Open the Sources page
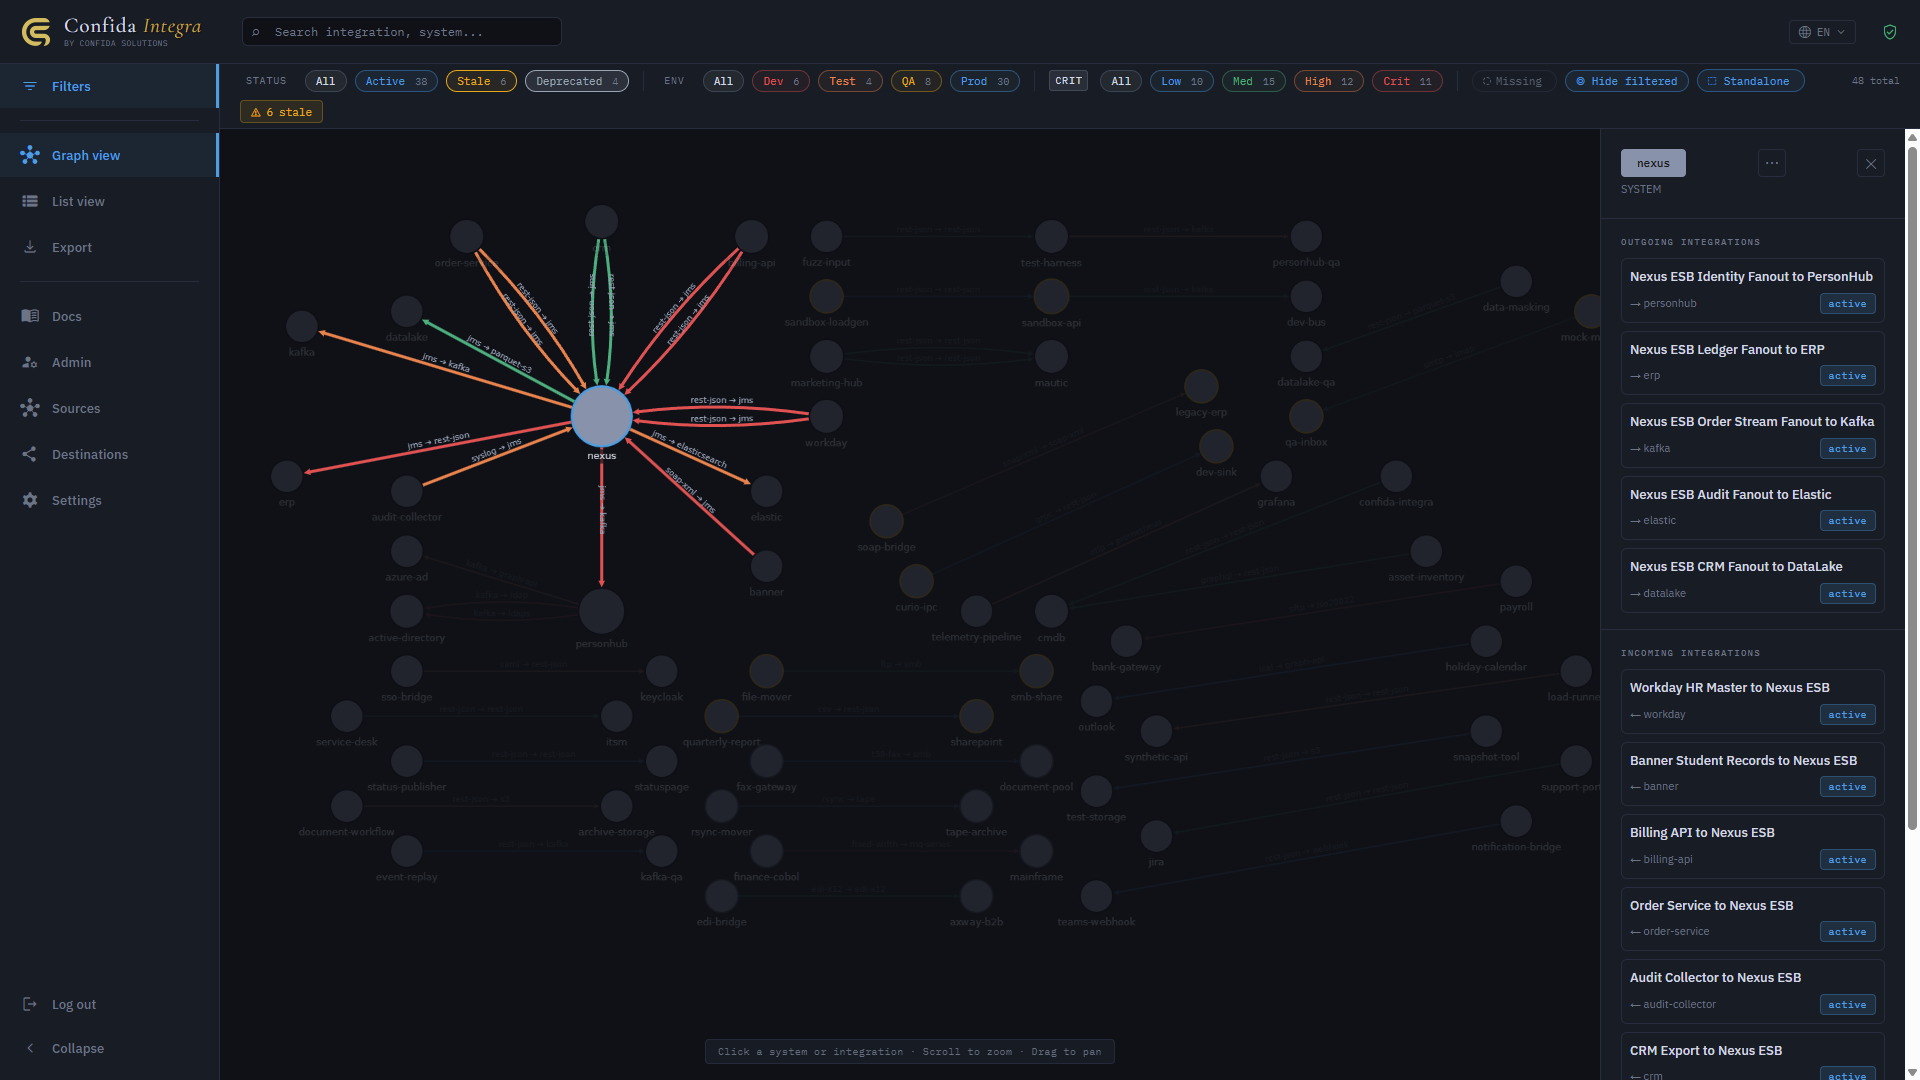The height and width of the screenshot is (1080, 1920). 109,408
